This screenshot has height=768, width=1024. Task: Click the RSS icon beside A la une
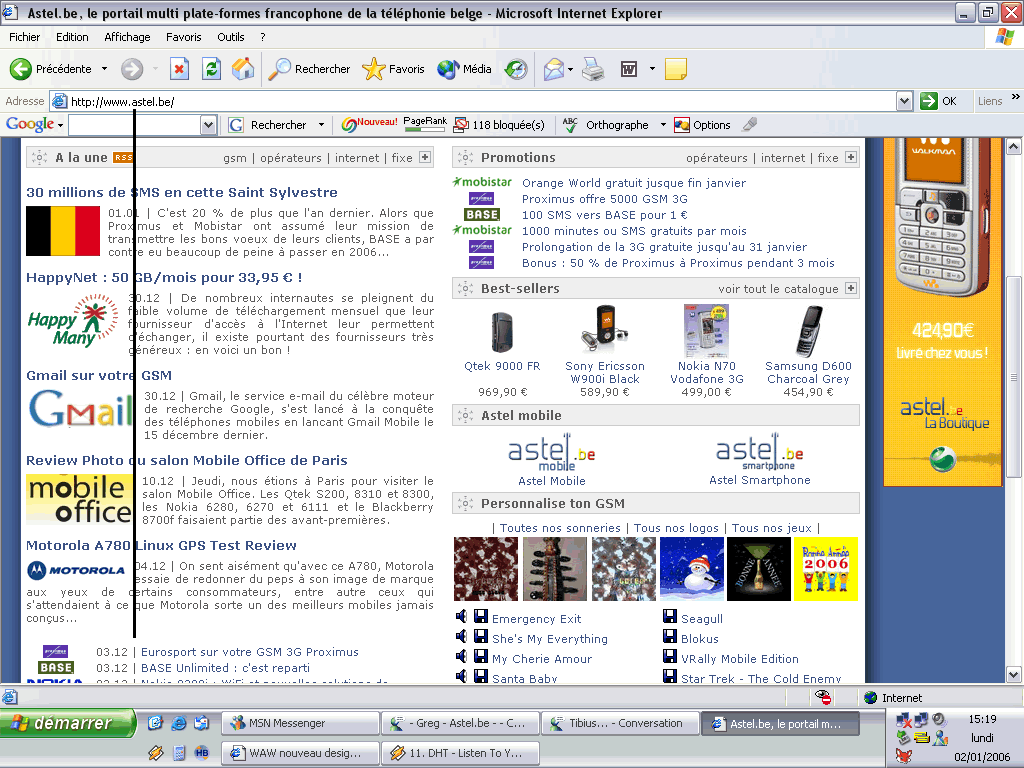pos(123,158)
